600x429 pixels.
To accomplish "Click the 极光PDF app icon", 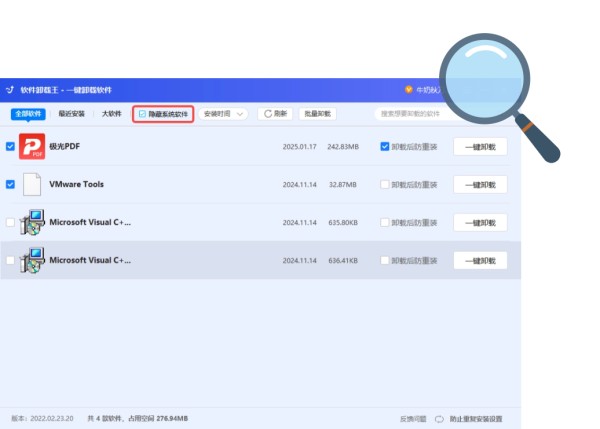I will (x=32, y=146).
